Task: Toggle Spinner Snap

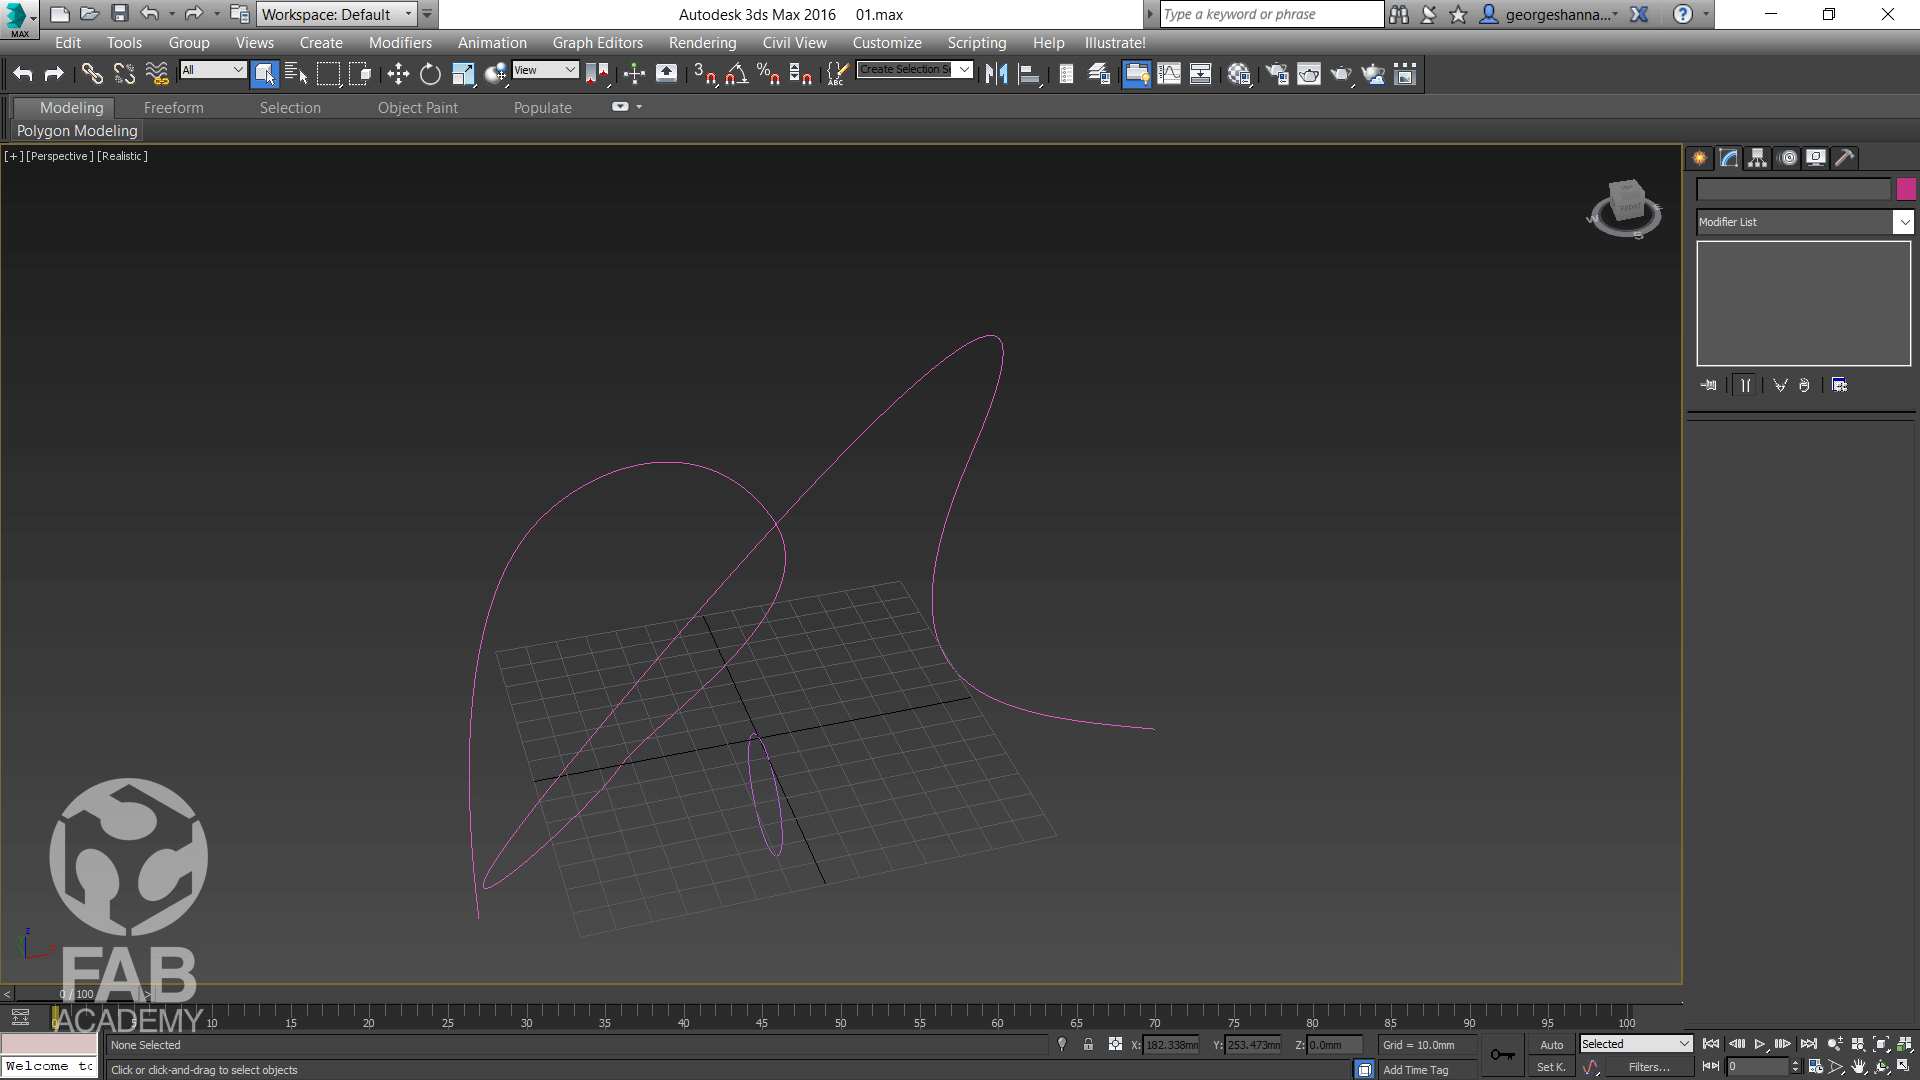Action: pos(800,73)
